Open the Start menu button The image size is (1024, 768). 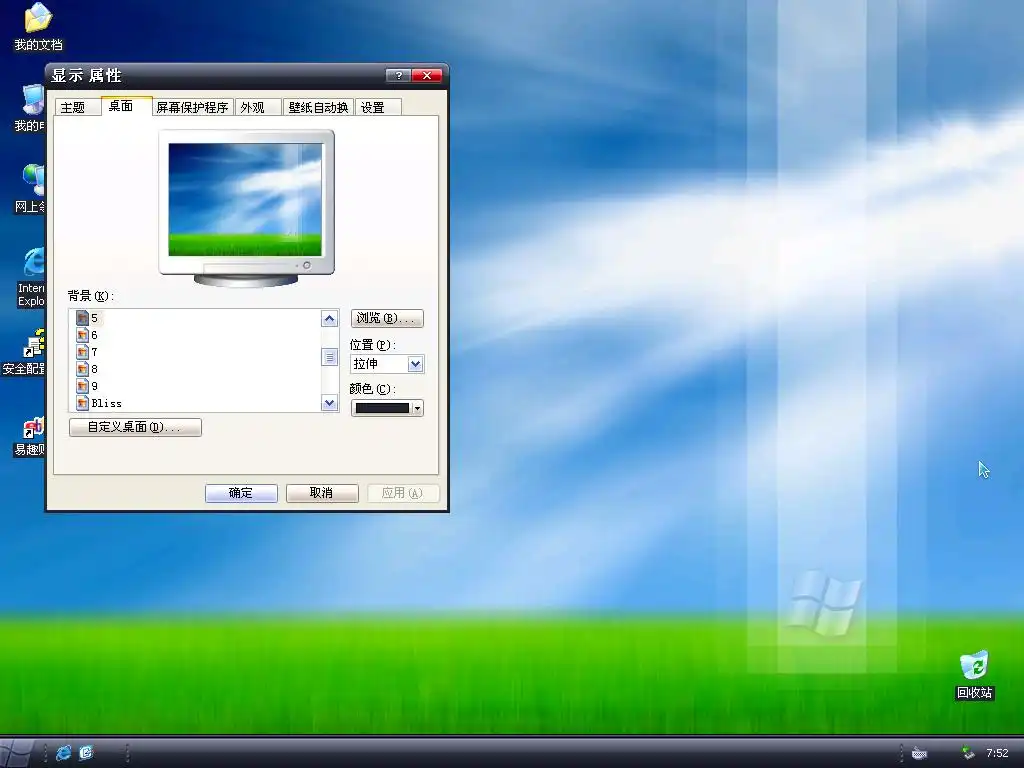18,753
